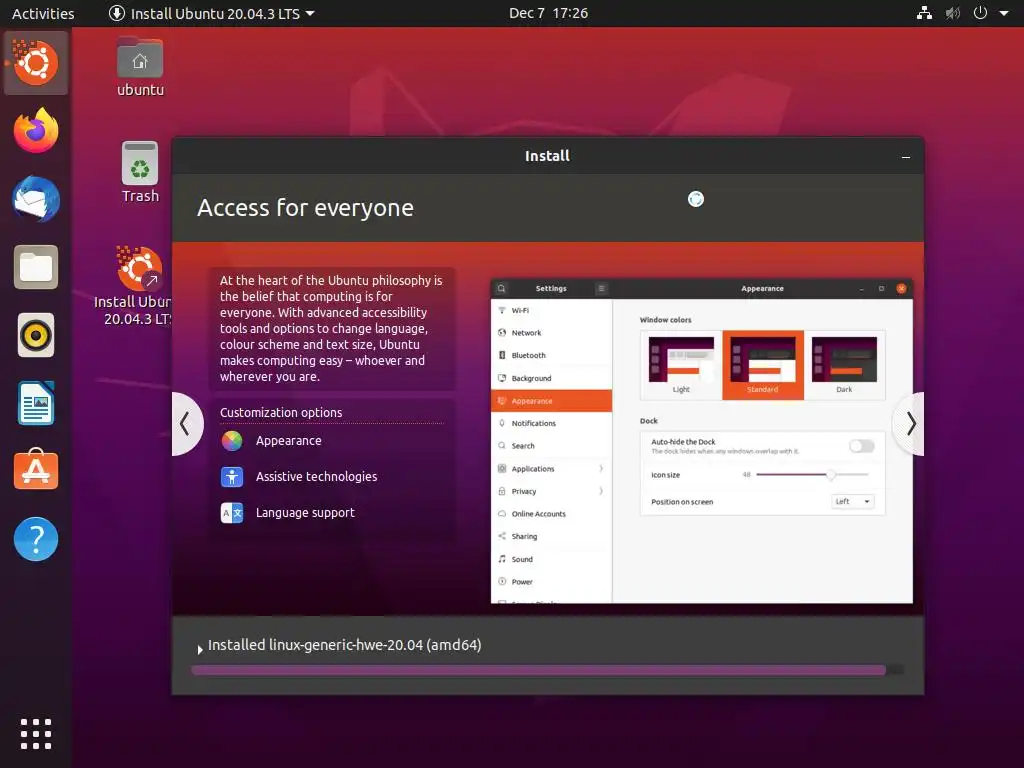The height and width of the screenshot is (768, 1024).
Task: Click the search icon in Settings preview
Action: click(502, 288)
